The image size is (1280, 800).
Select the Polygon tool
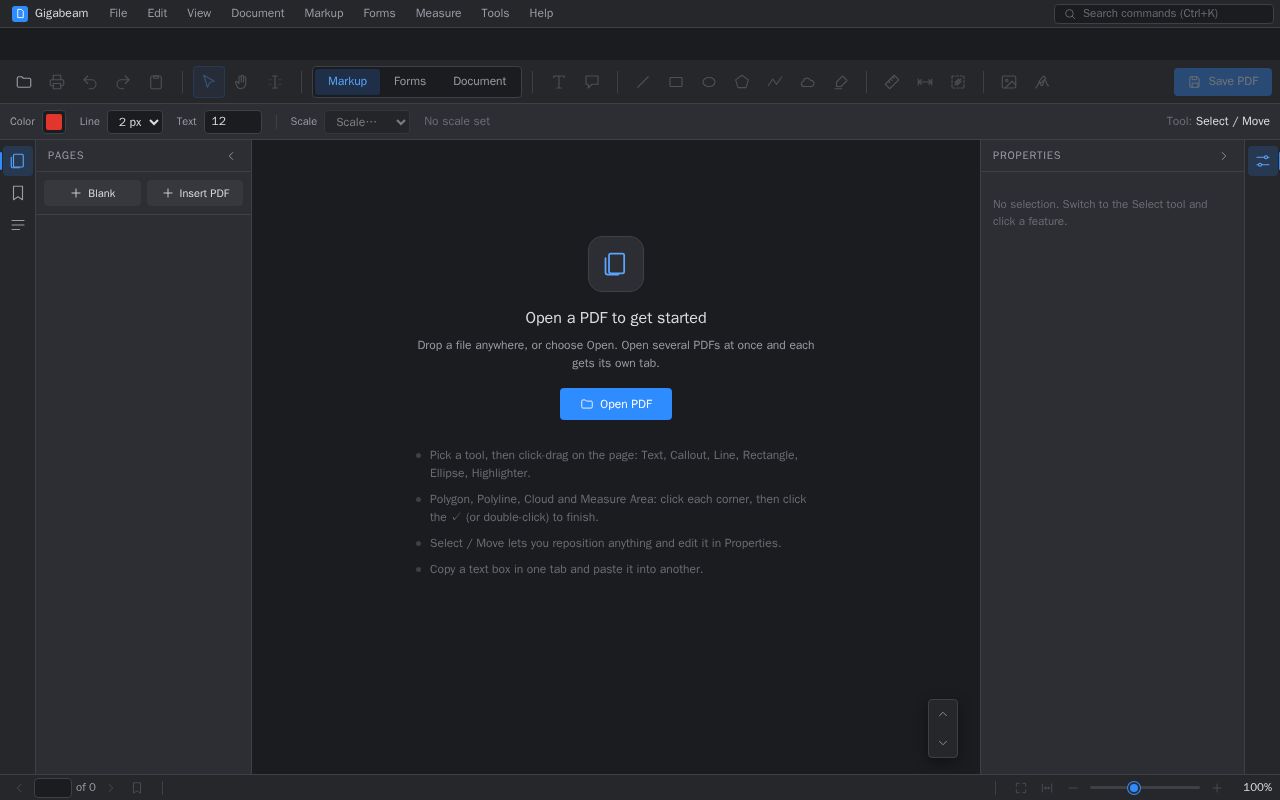[742, 82]
